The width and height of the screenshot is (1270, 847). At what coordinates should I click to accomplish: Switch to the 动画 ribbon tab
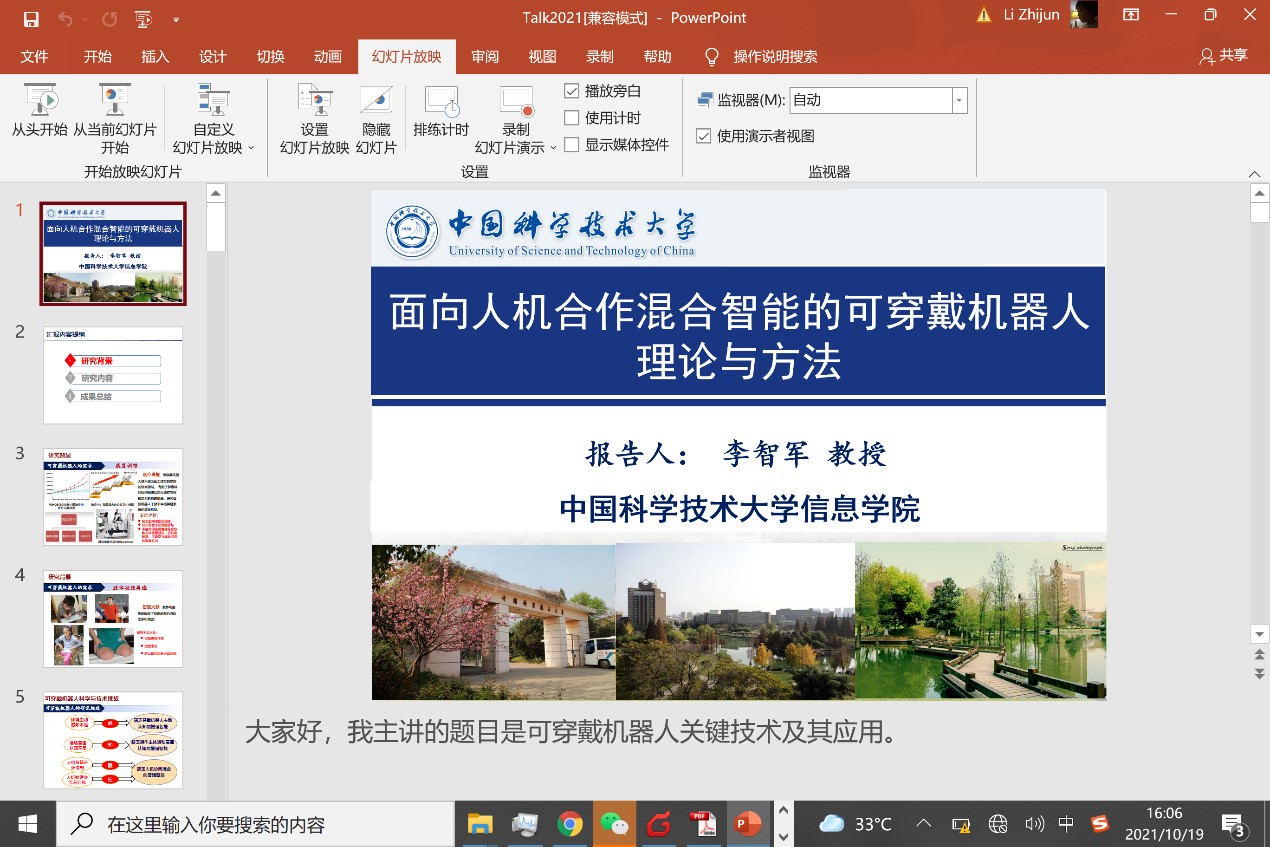click(x=328, y=57)
